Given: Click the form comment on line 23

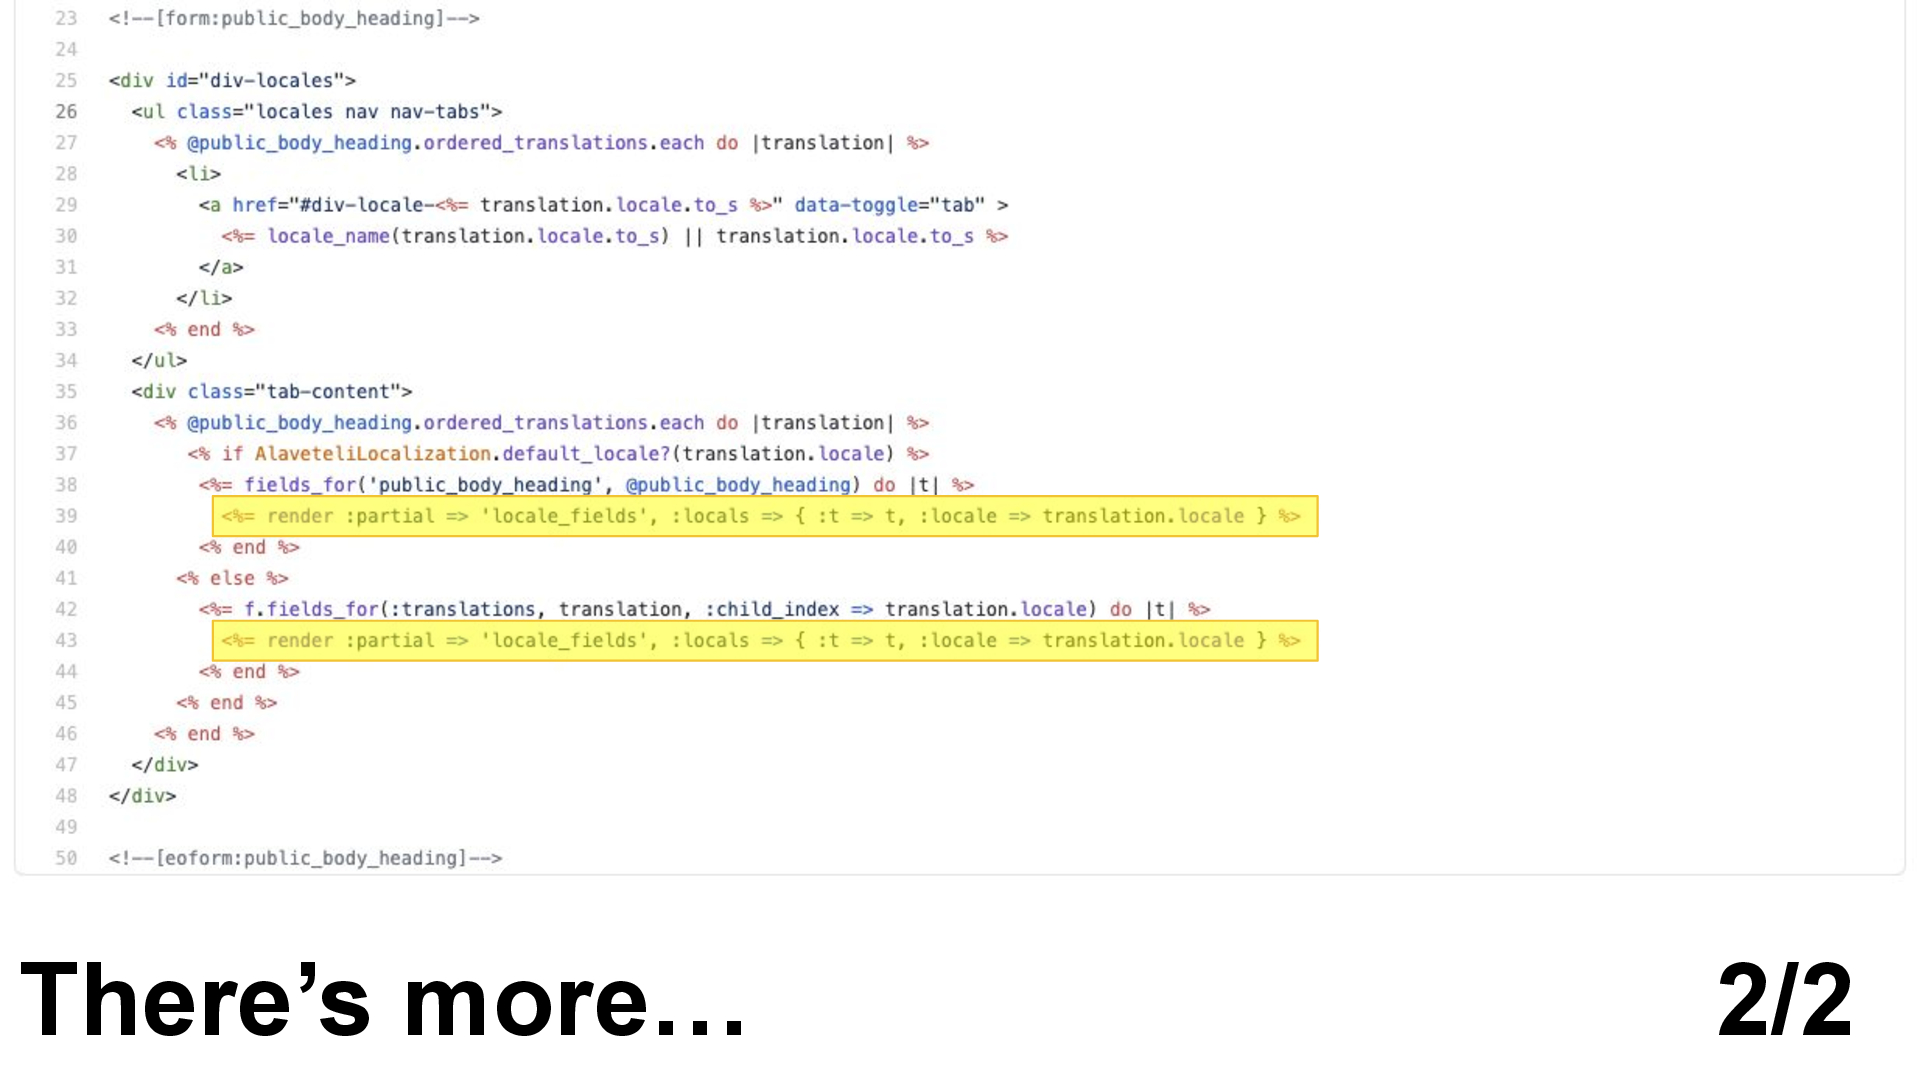Looking at the screenshot, I should click(293, 17).
